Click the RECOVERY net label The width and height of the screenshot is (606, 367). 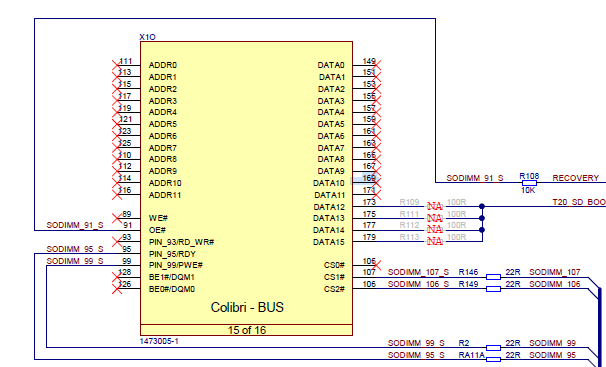pyautogui.click(x=575, y=178)
